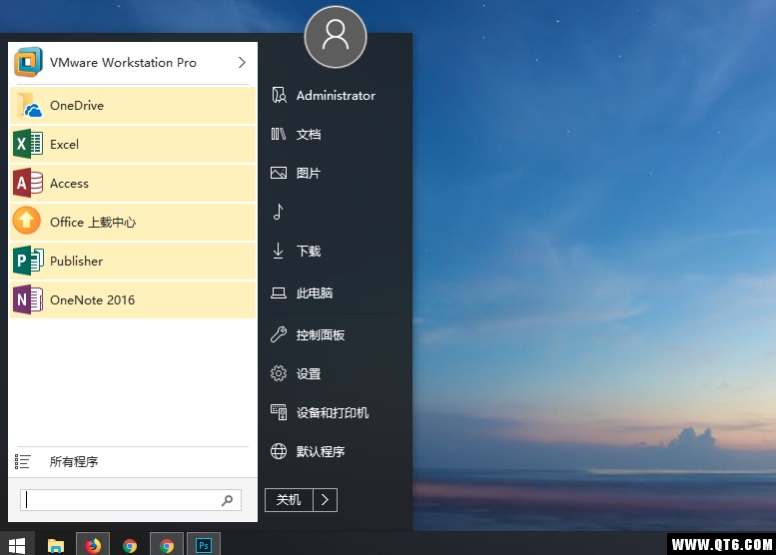The image size is (776, 555).
Task: Open VMware Workstation Pro from the start menu
Action: (133, 63)
